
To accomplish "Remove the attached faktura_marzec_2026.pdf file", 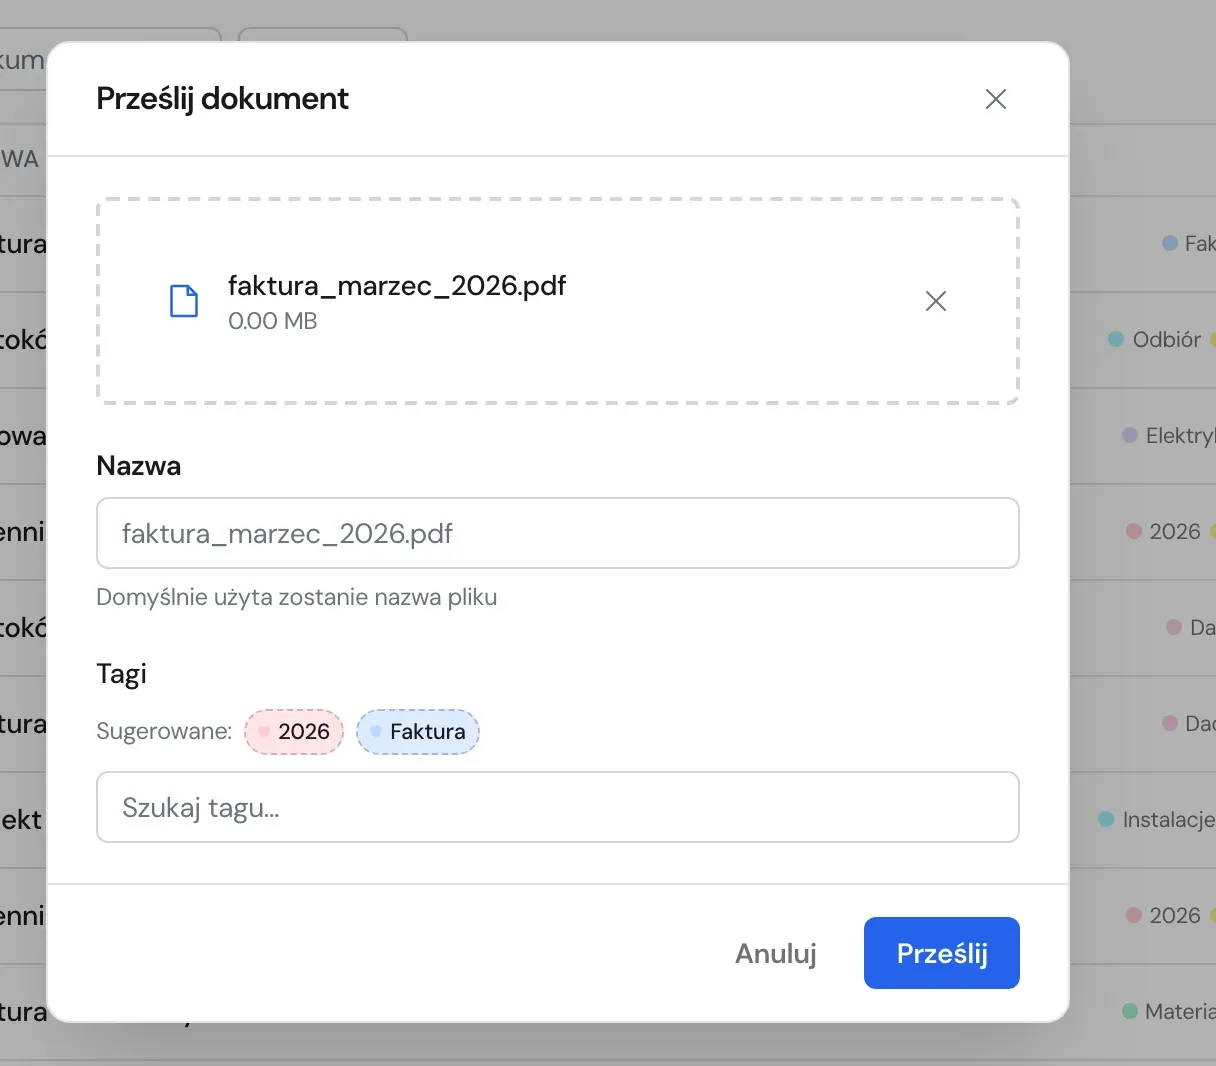I will pos(935,301).
